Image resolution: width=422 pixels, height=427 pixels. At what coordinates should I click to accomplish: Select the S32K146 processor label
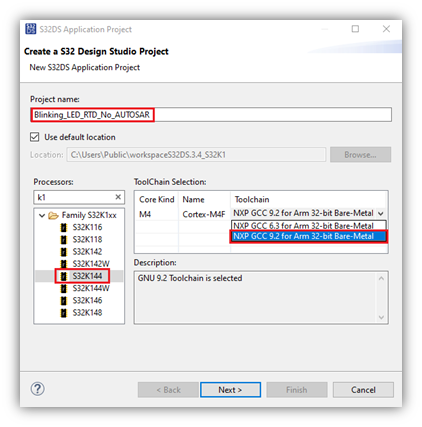click(87, 301)
